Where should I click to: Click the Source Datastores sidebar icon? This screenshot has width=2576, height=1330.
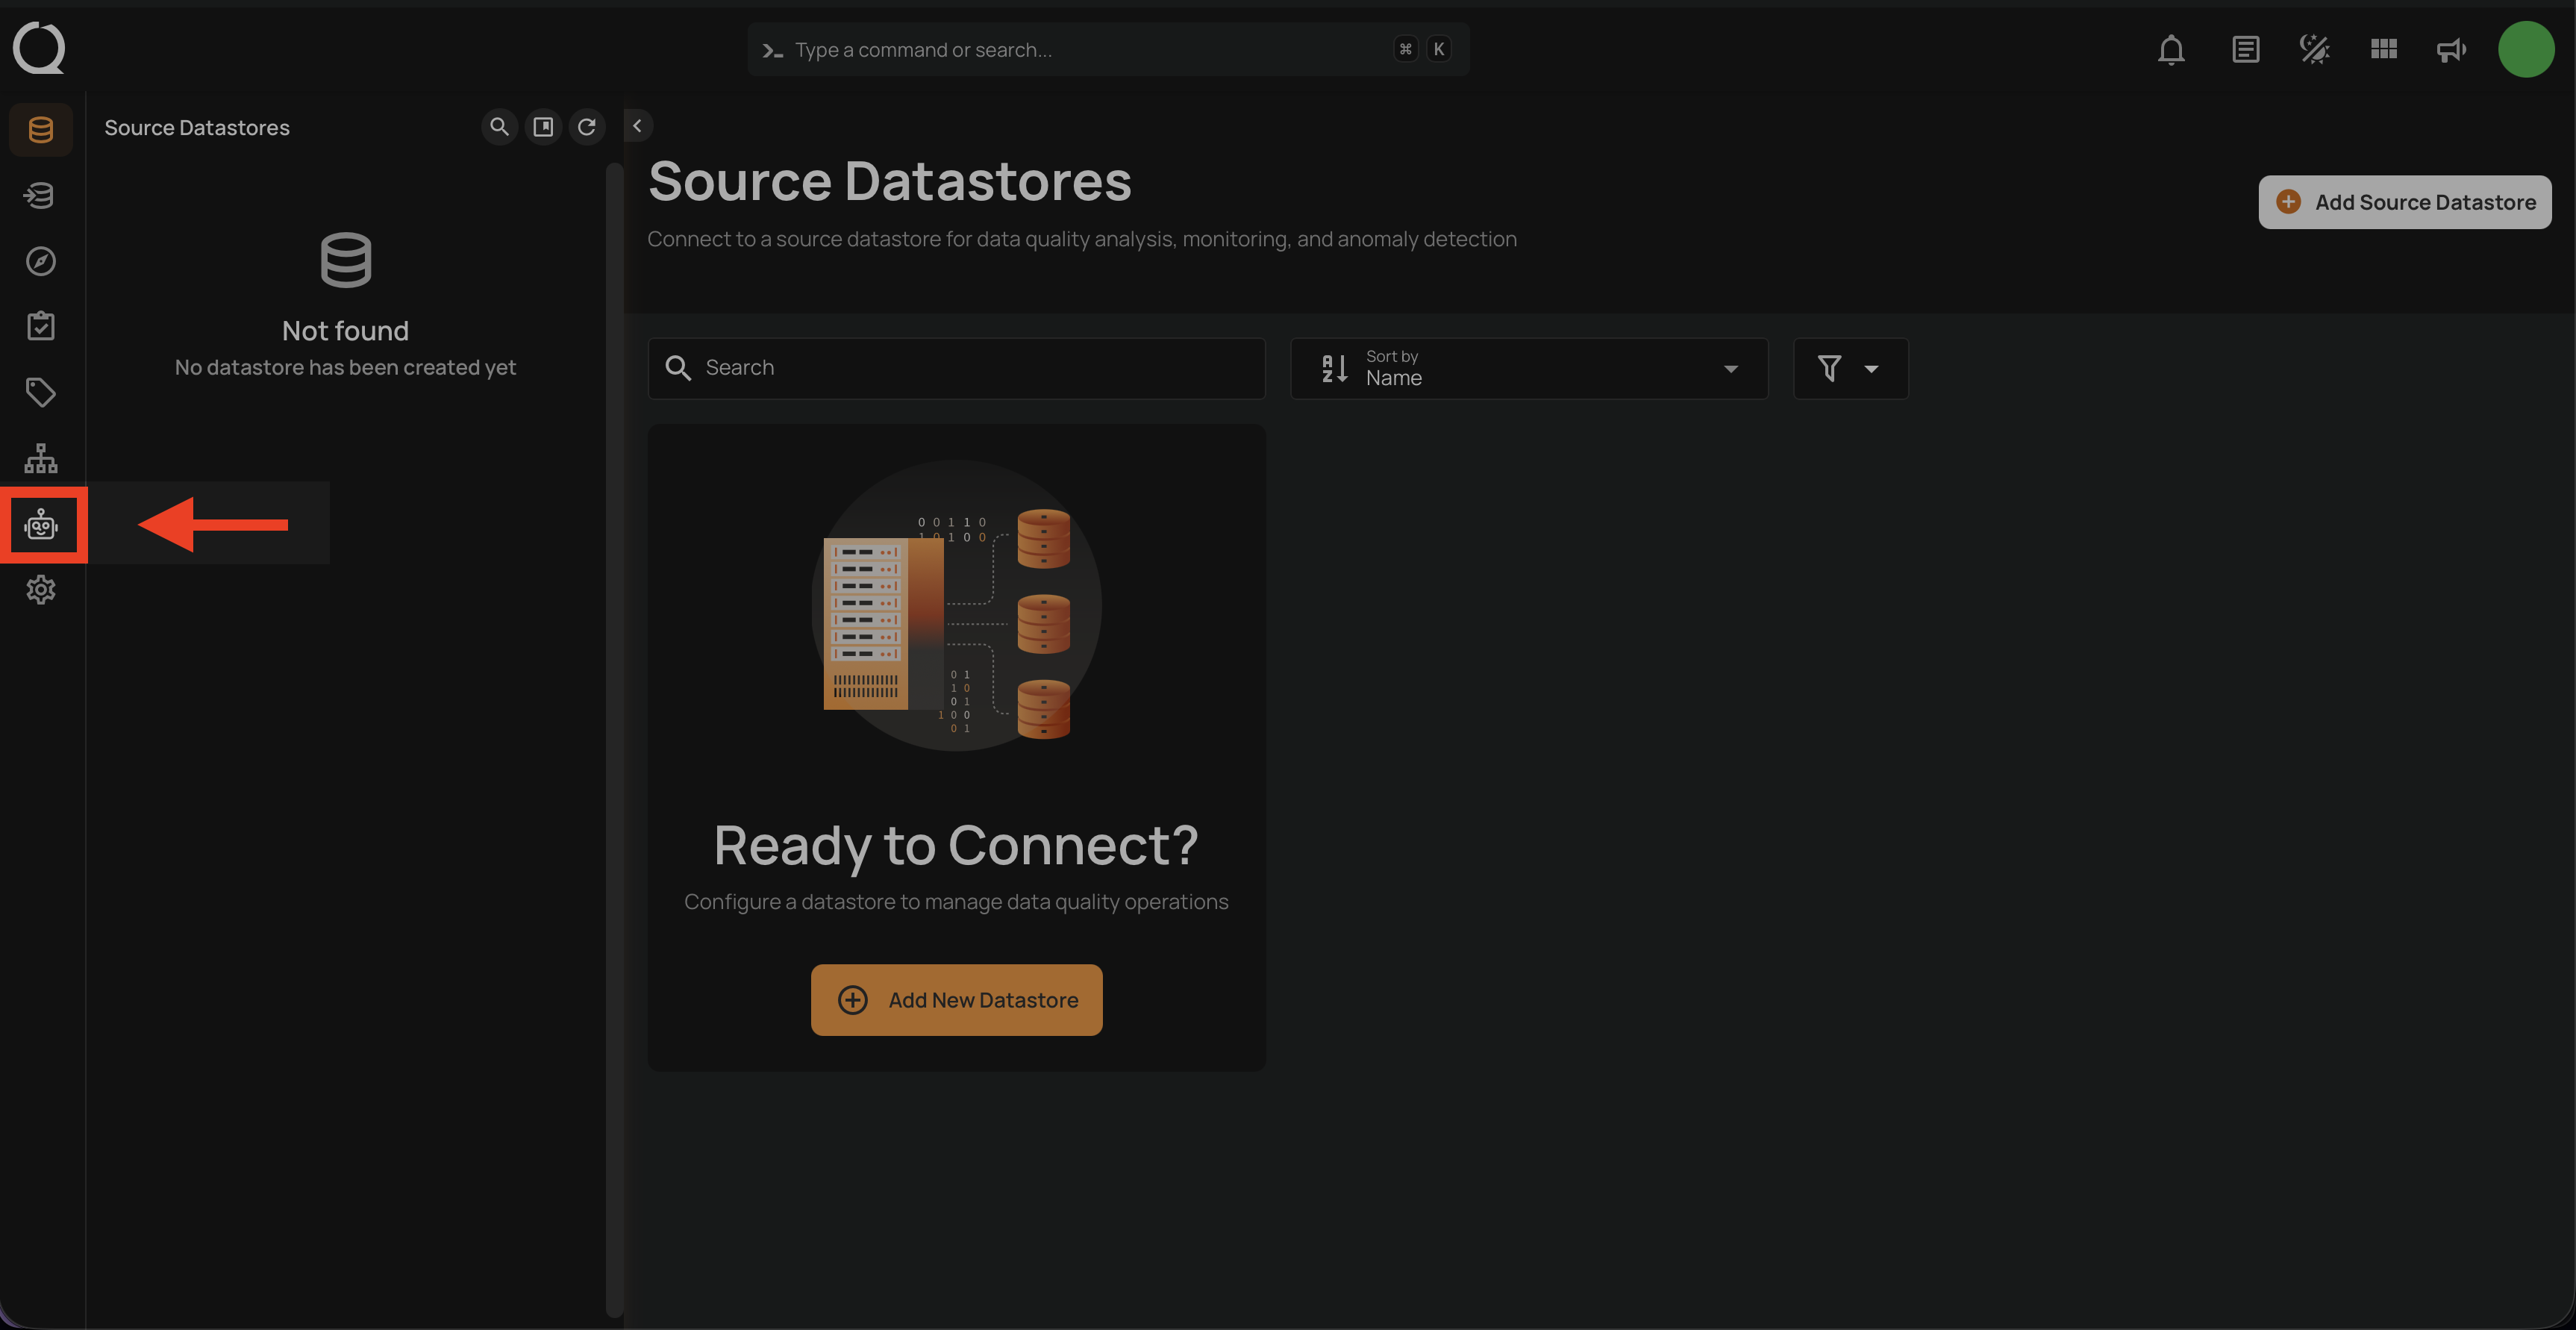[41, 130]
